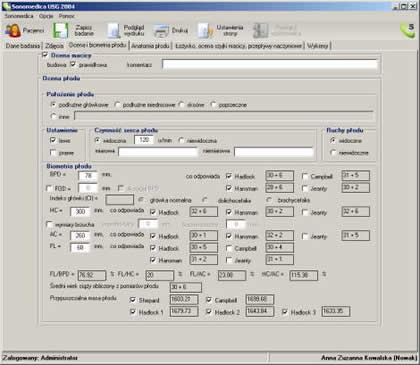
Task: Click the AC value field showing 260
Action: coord(80,235)
